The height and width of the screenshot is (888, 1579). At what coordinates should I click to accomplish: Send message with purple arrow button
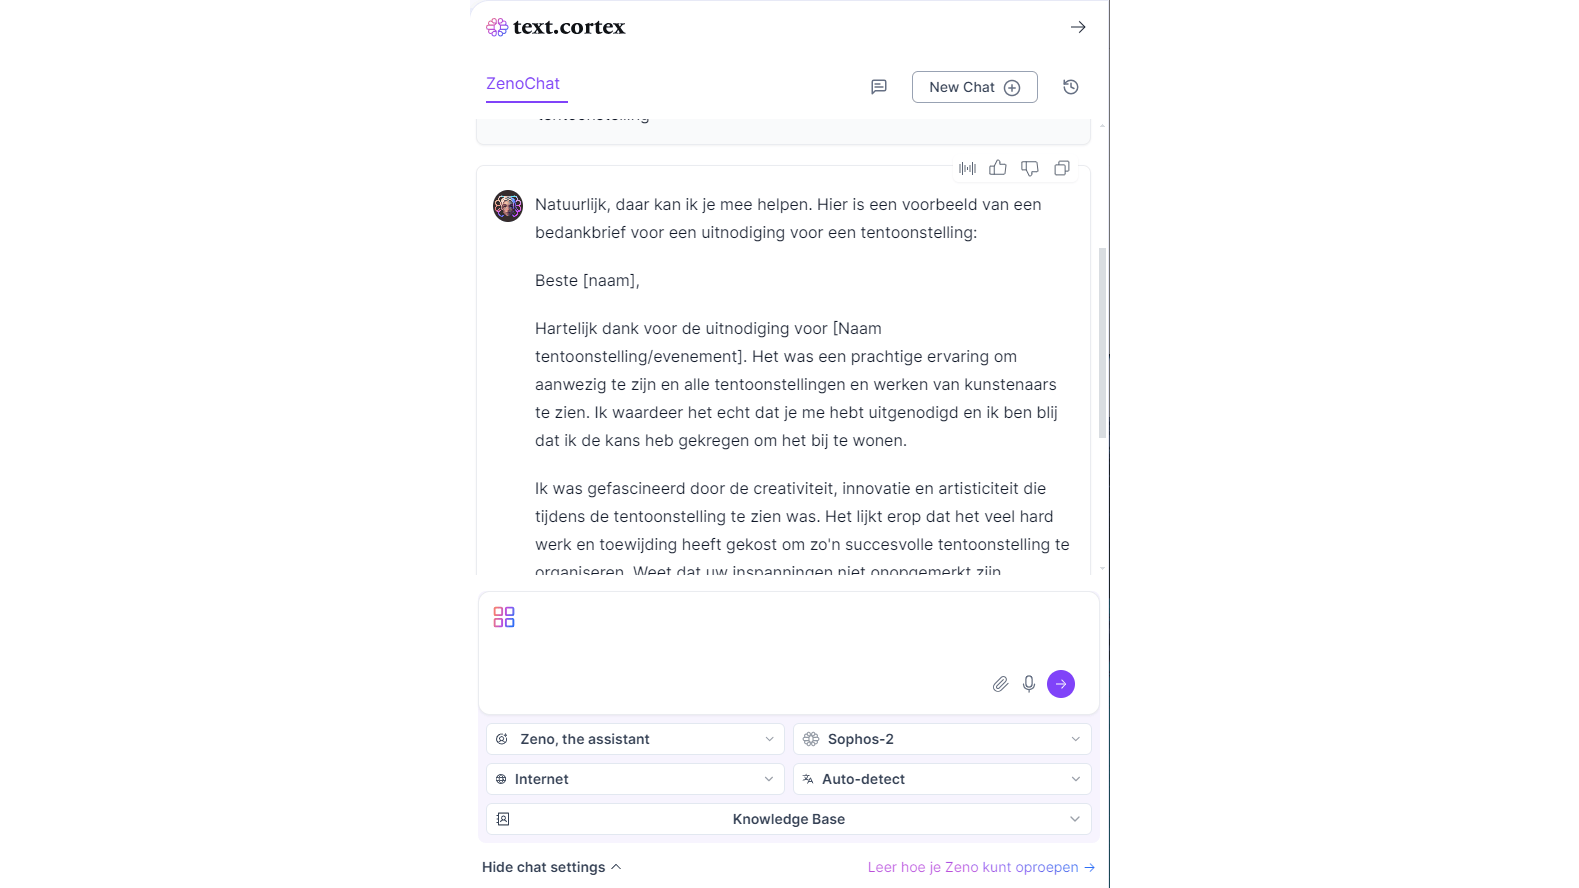[1061, 684]
